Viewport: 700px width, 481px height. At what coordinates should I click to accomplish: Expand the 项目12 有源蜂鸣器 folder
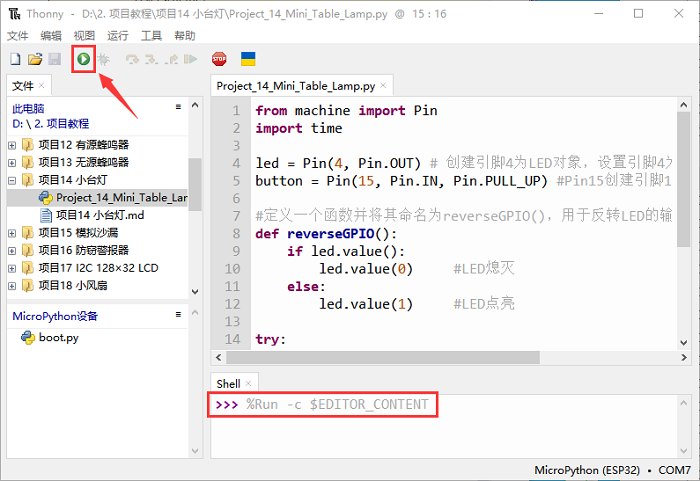pyautogui.click(x=12, y=145)
